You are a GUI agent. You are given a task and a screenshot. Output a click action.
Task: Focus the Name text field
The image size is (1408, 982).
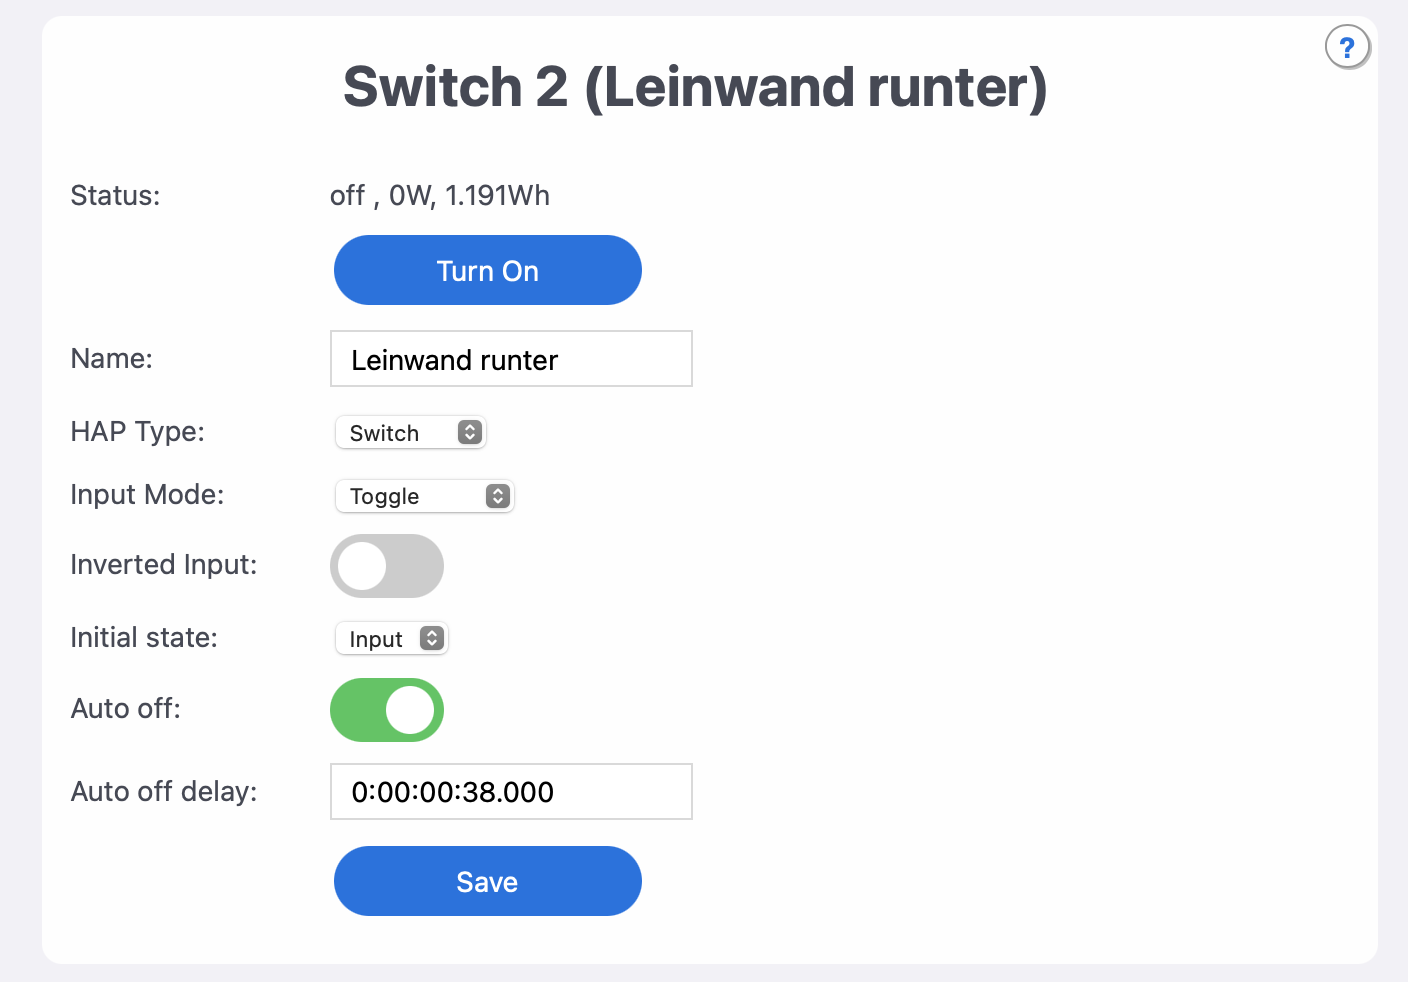[x=511, y=359]
